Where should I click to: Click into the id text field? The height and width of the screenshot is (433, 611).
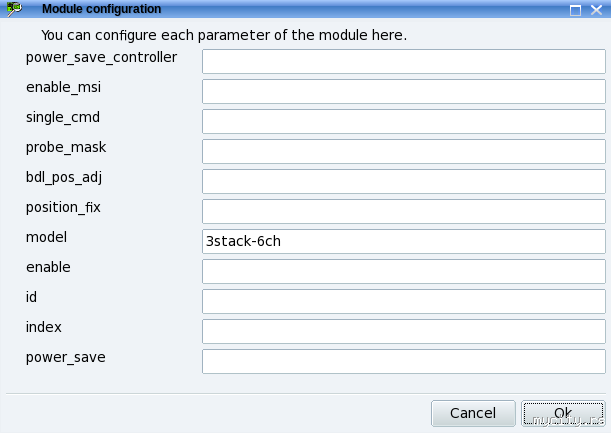[403, 302]
